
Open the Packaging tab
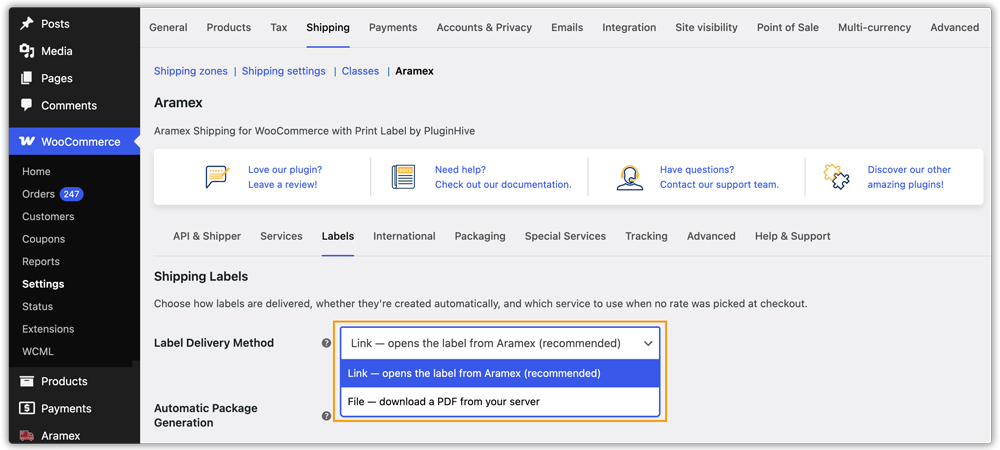click(x=480, y=236)
